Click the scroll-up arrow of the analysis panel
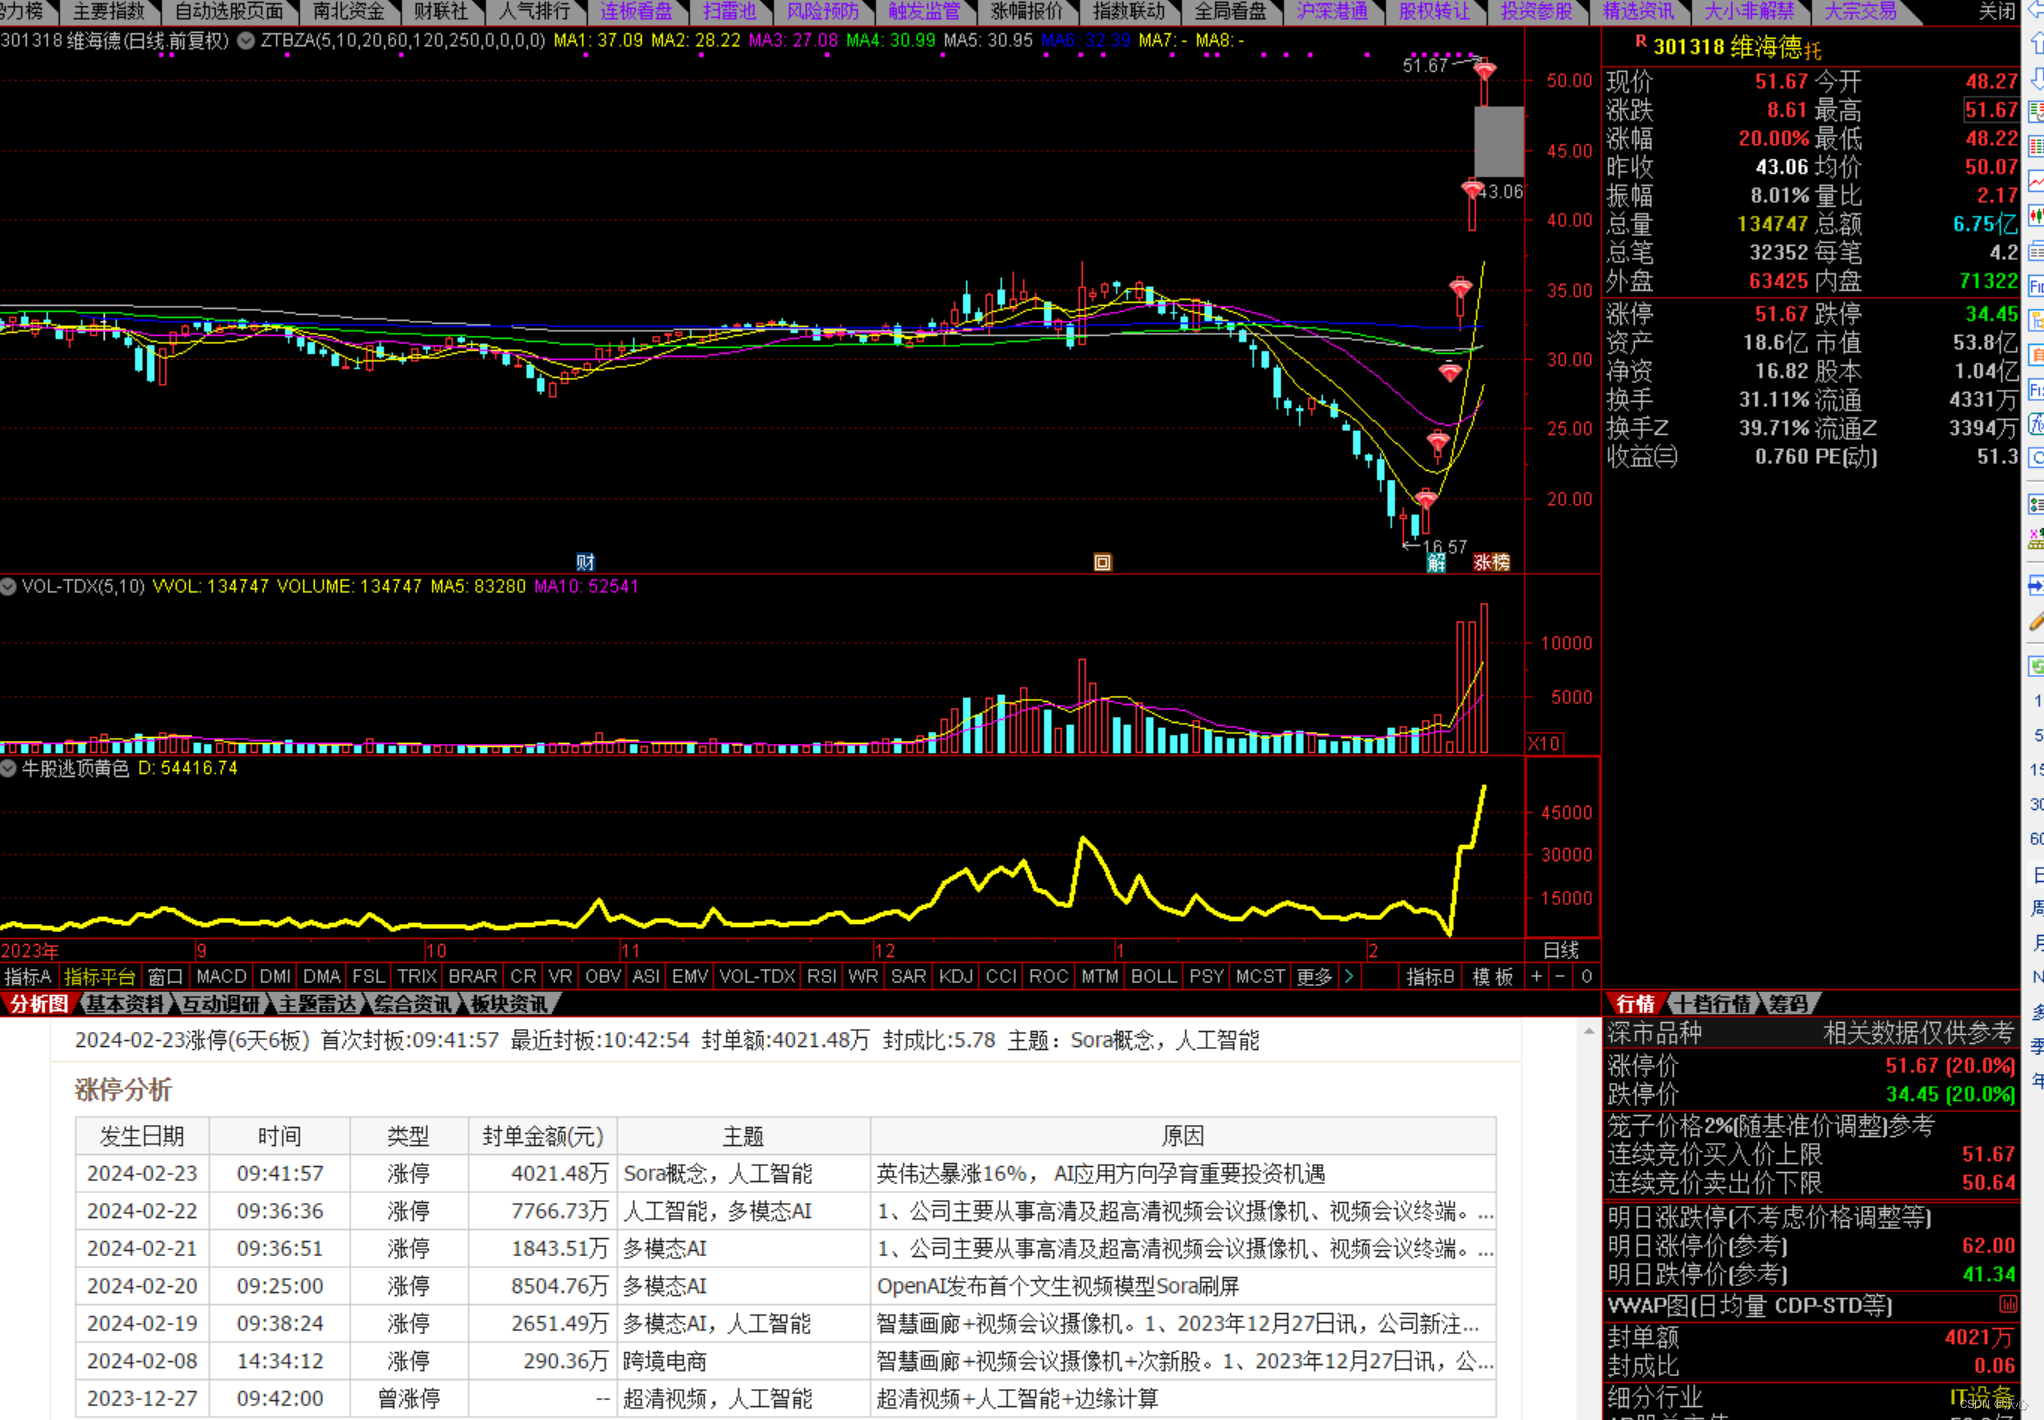The height and width of the screenshot is (1420, 2044). (x=1589, y=1030)
